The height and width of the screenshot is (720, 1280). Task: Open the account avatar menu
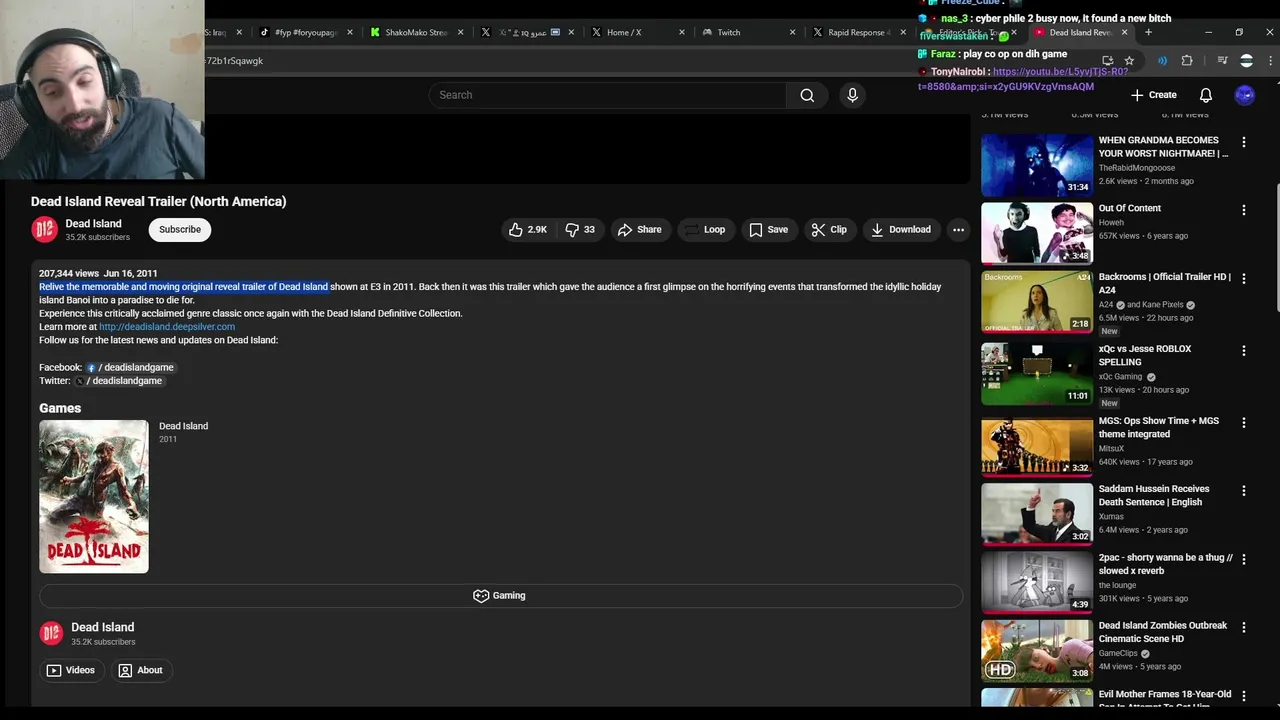1244,95
